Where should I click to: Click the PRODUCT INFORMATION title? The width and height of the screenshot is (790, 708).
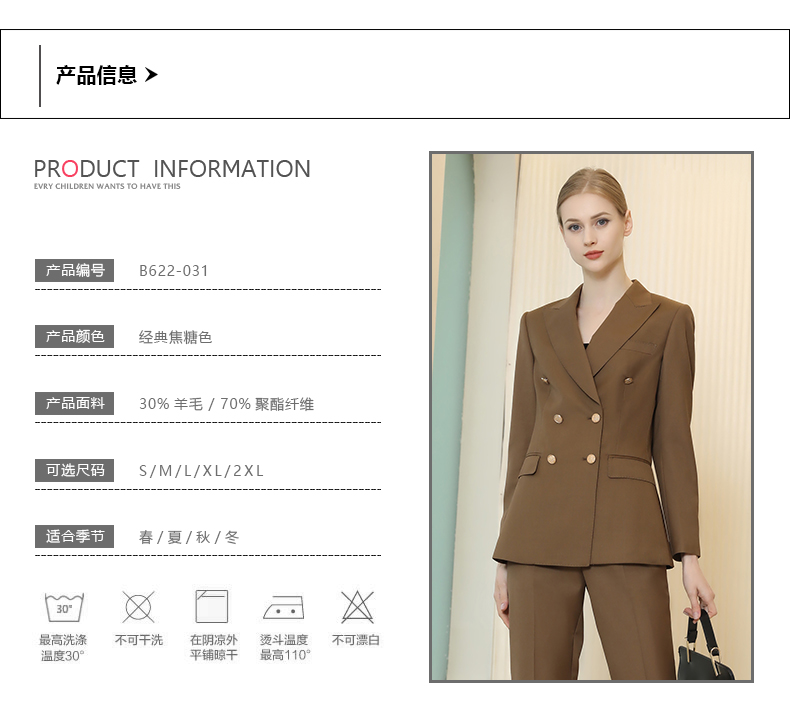tap(172, 169)
